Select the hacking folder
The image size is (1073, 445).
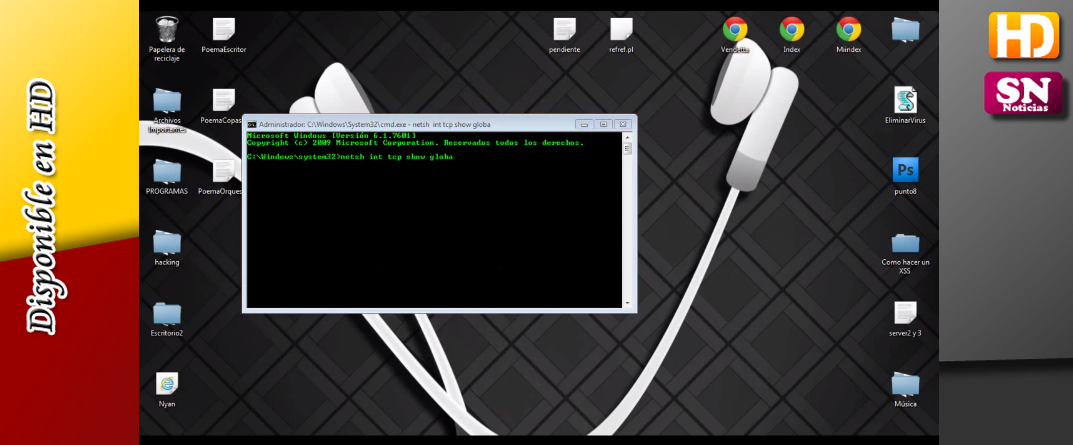(167, 242)
